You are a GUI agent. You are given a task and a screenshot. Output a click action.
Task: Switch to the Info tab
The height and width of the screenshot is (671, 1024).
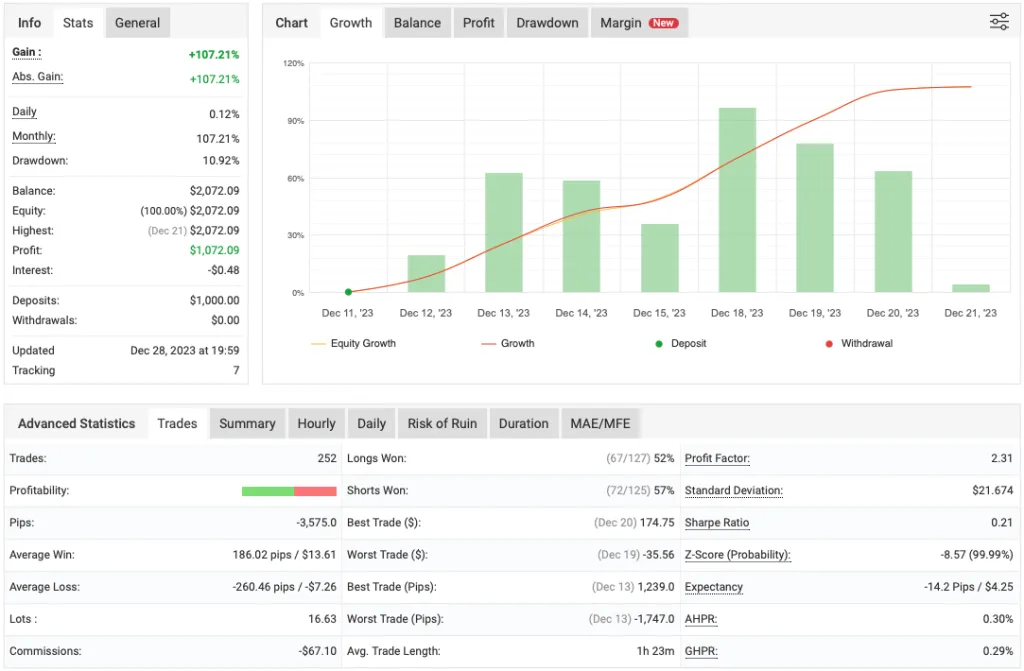tap(29, 21)
